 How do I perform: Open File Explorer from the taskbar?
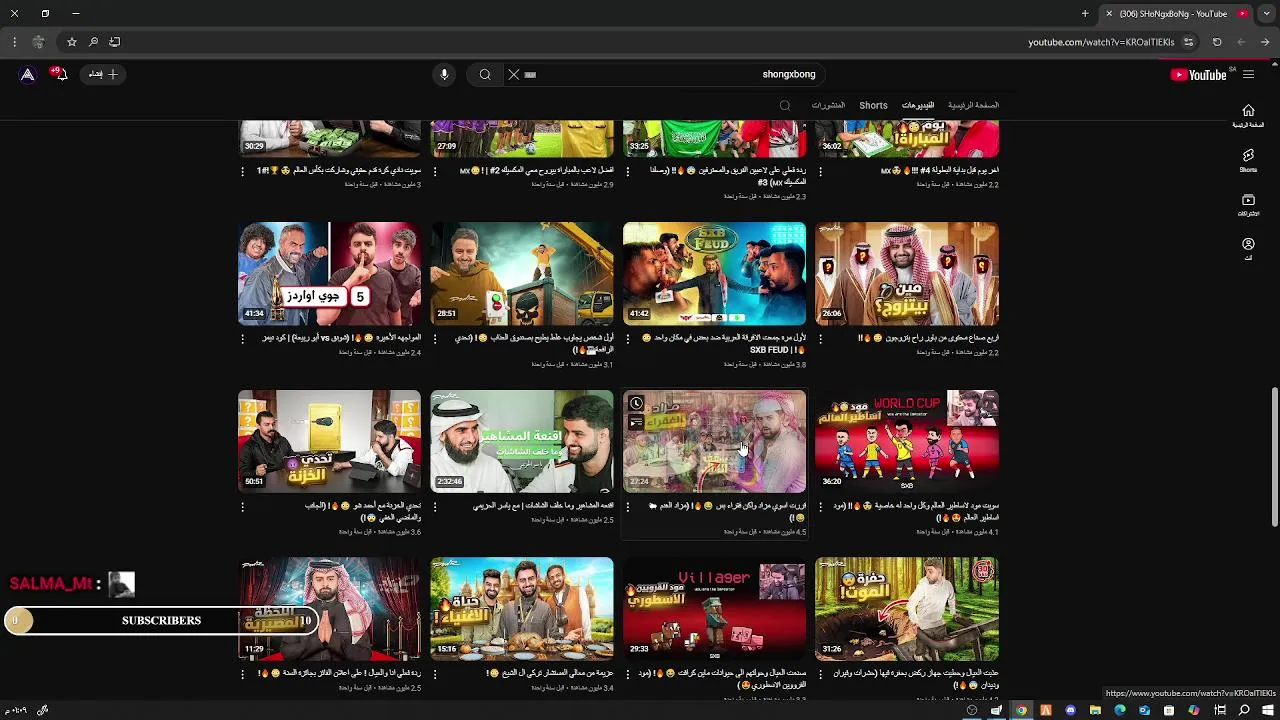1095,710
